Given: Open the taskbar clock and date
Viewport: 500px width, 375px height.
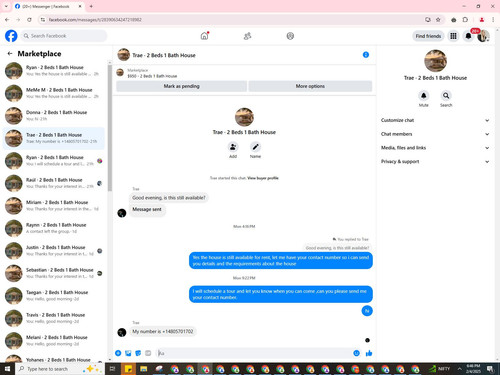Looking at the screenshot, I should tap(473, 369).
